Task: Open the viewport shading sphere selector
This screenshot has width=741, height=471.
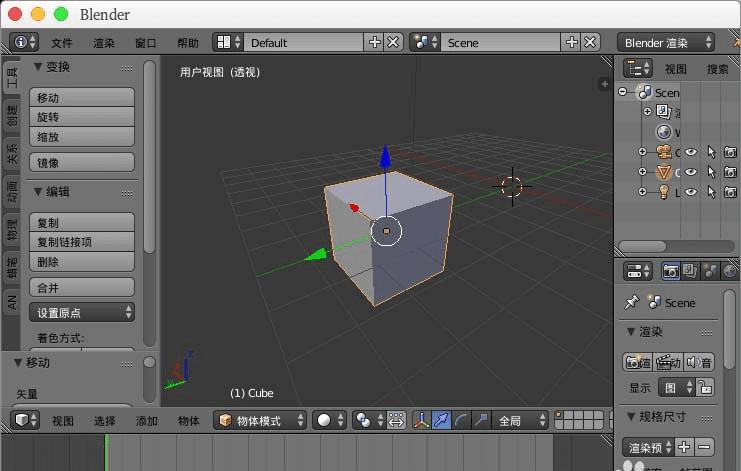Action: (x=329, y=420)
